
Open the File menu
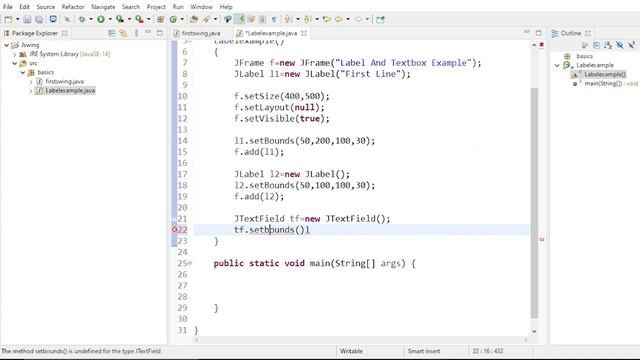7,7
